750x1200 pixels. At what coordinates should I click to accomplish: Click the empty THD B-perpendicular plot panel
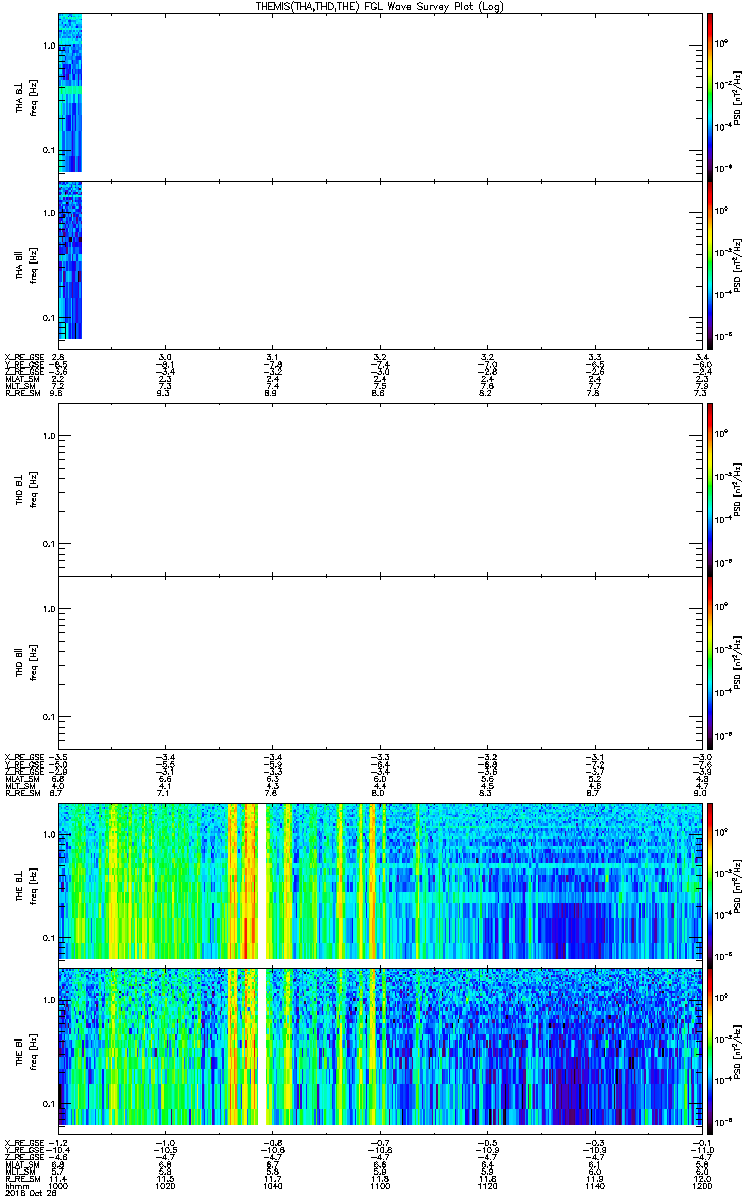[380, 488]
